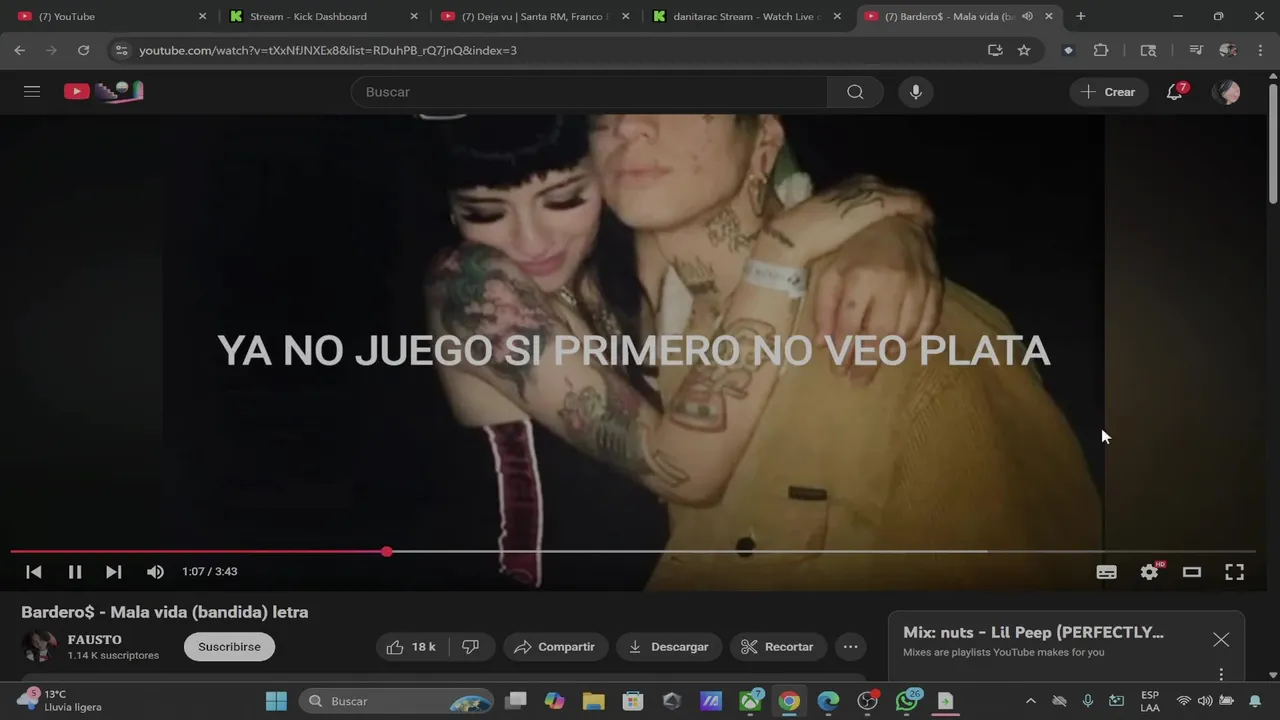Bookmark this page with the star
Image resolution: width=1280 pixels, height=720 pixels.
click(x=1024, y=50)
